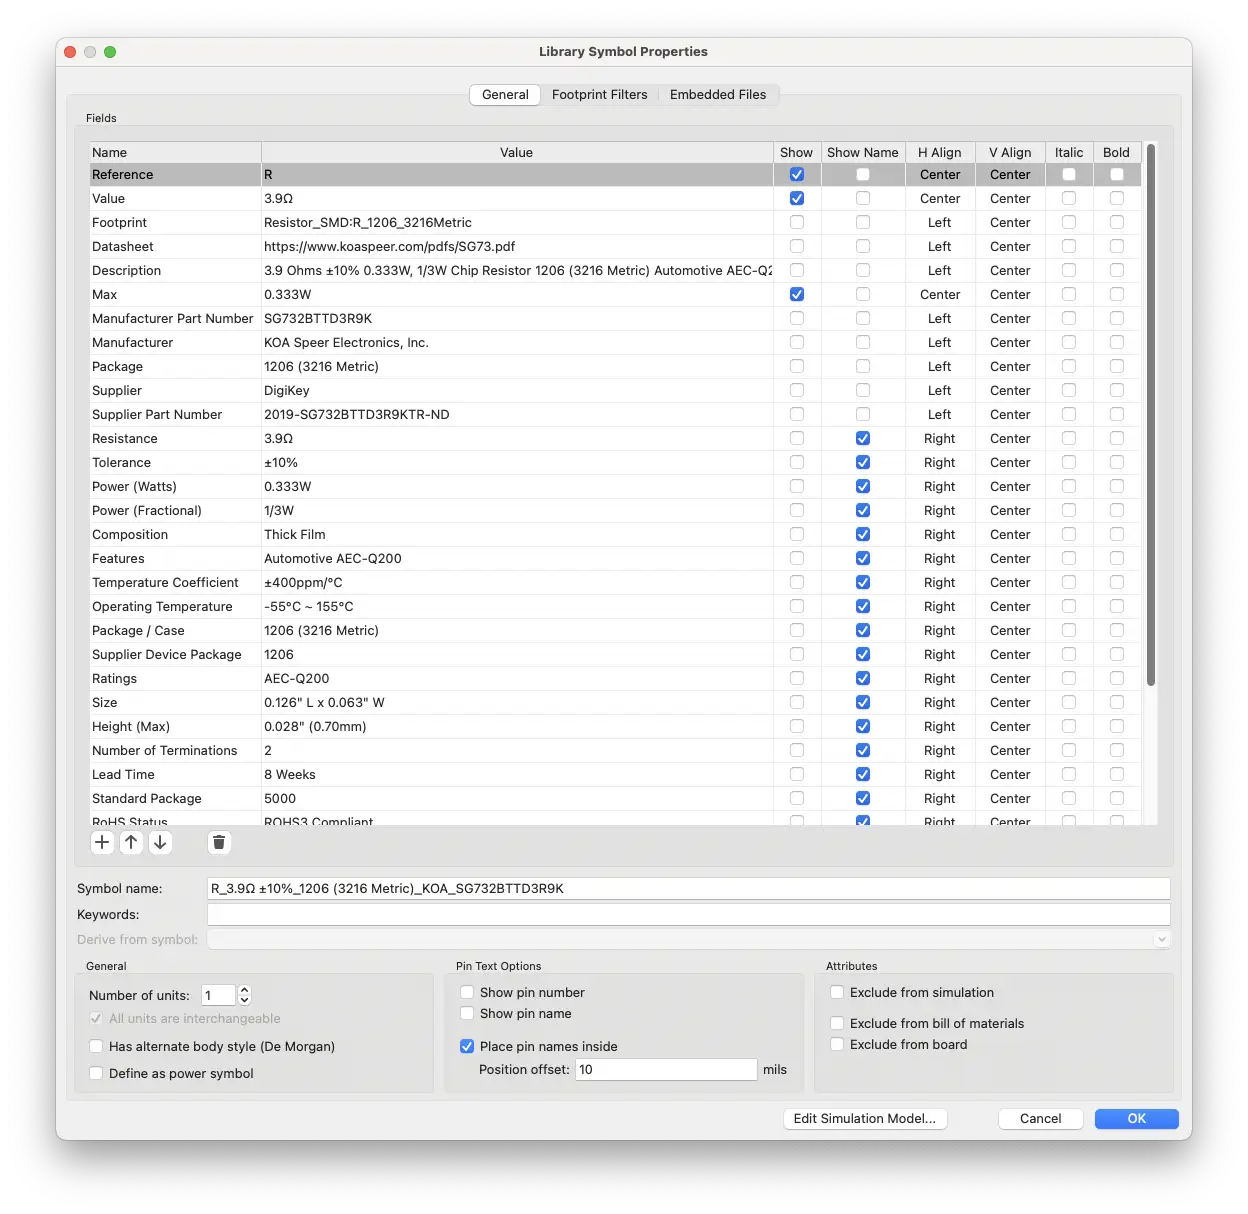Click the Number of units stepper arrows
The width and height of the screenshot is (1248, 1214).
[x=245, y=995]
